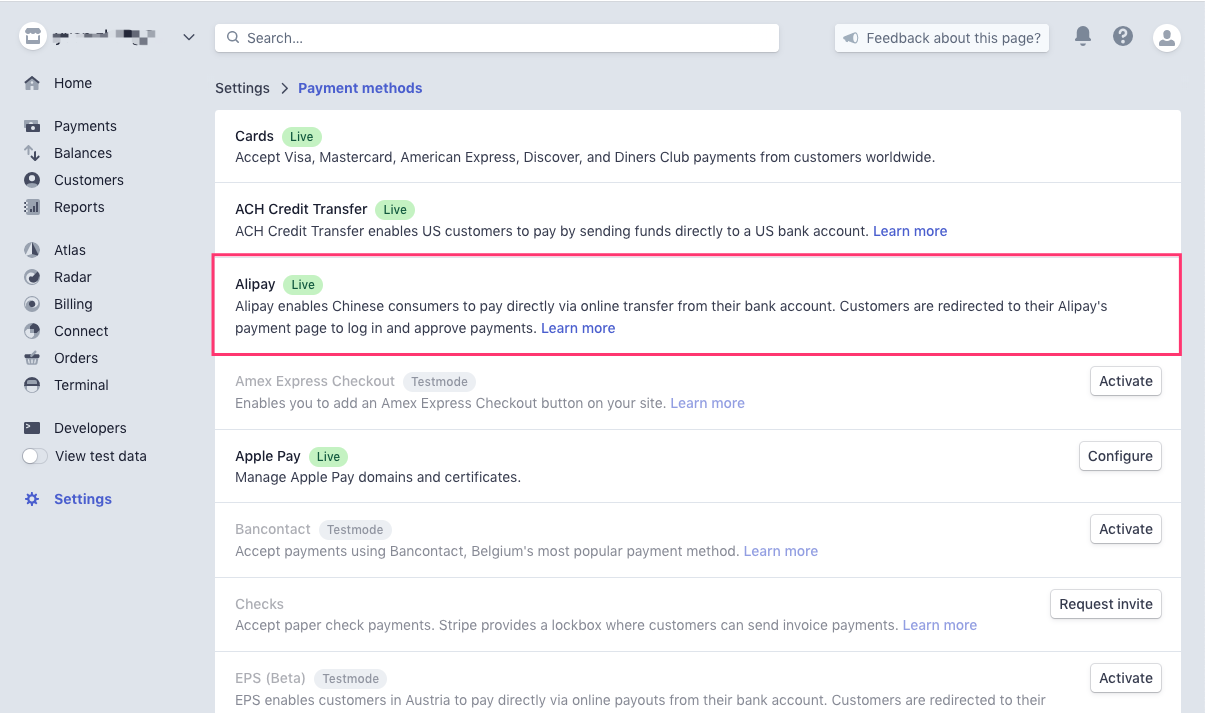Click the Search input field
This screenshot has height=713, width=1205.
[x=497, y=38]
